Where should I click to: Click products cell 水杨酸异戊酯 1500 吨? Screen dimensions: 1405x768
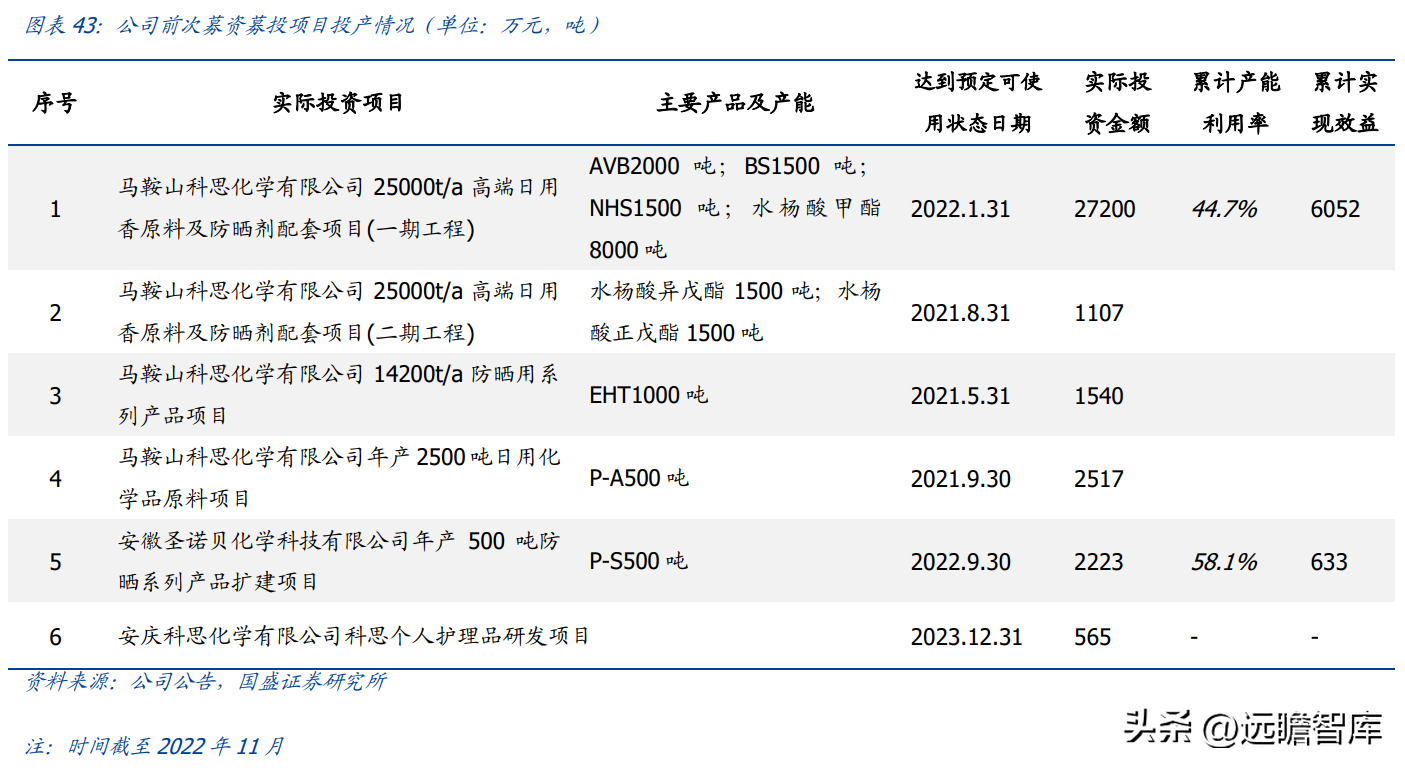735,311
